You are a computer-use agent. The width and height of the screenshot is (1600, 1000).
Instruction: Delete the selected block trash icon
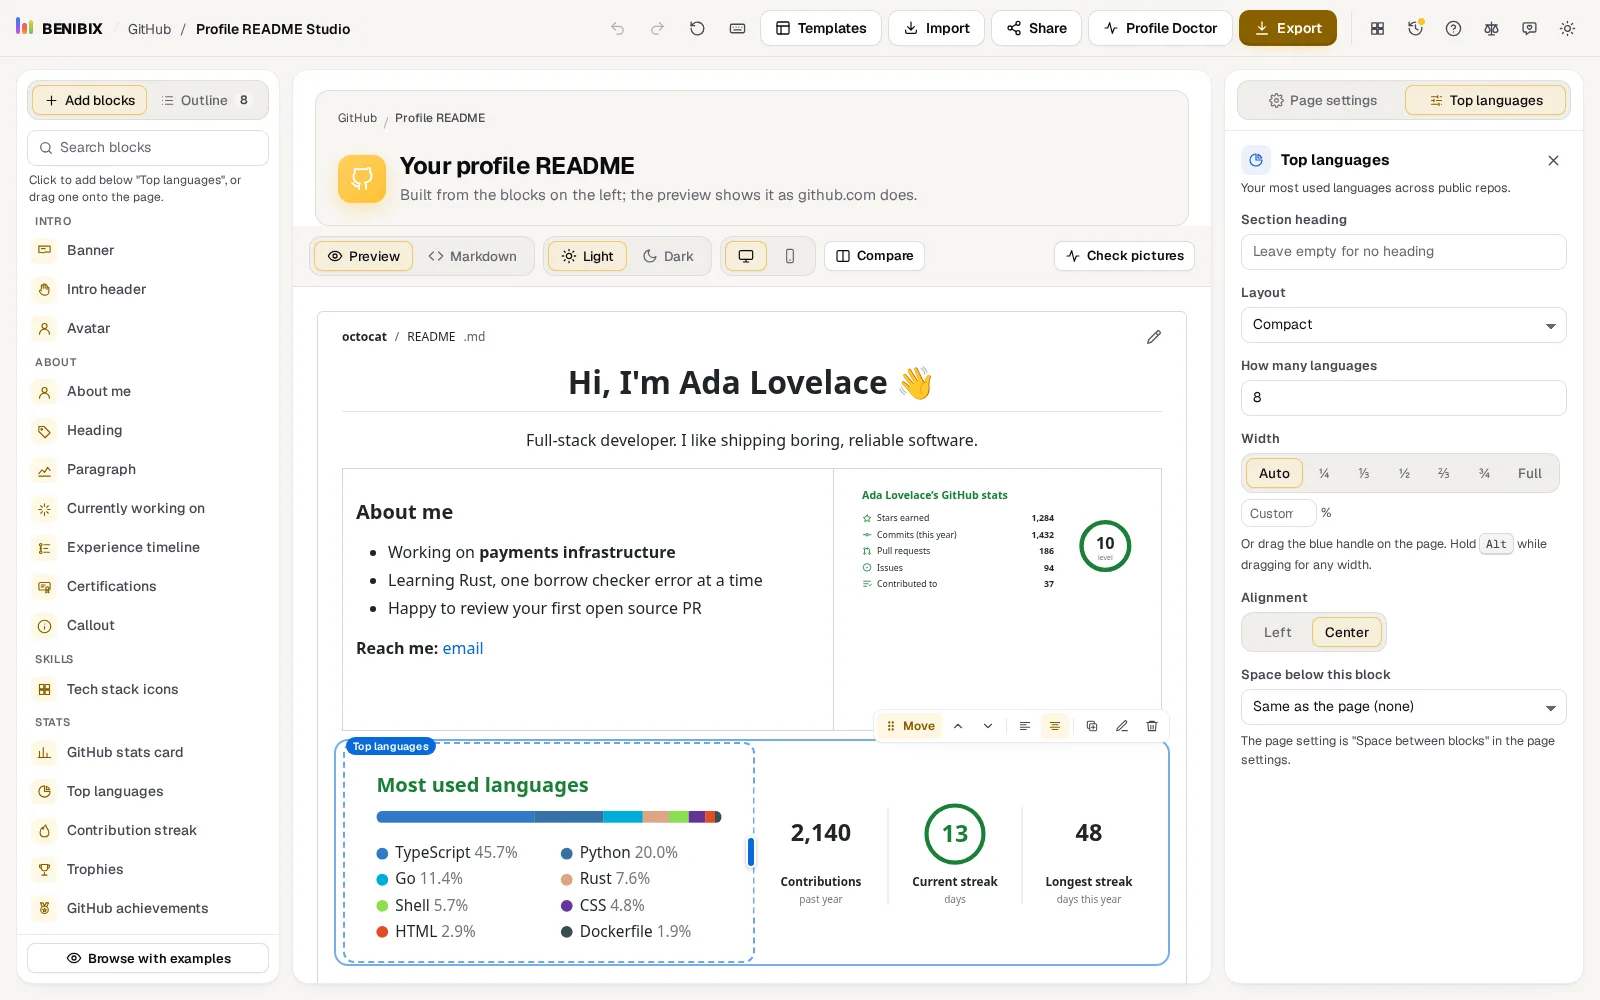(1152, 726)
